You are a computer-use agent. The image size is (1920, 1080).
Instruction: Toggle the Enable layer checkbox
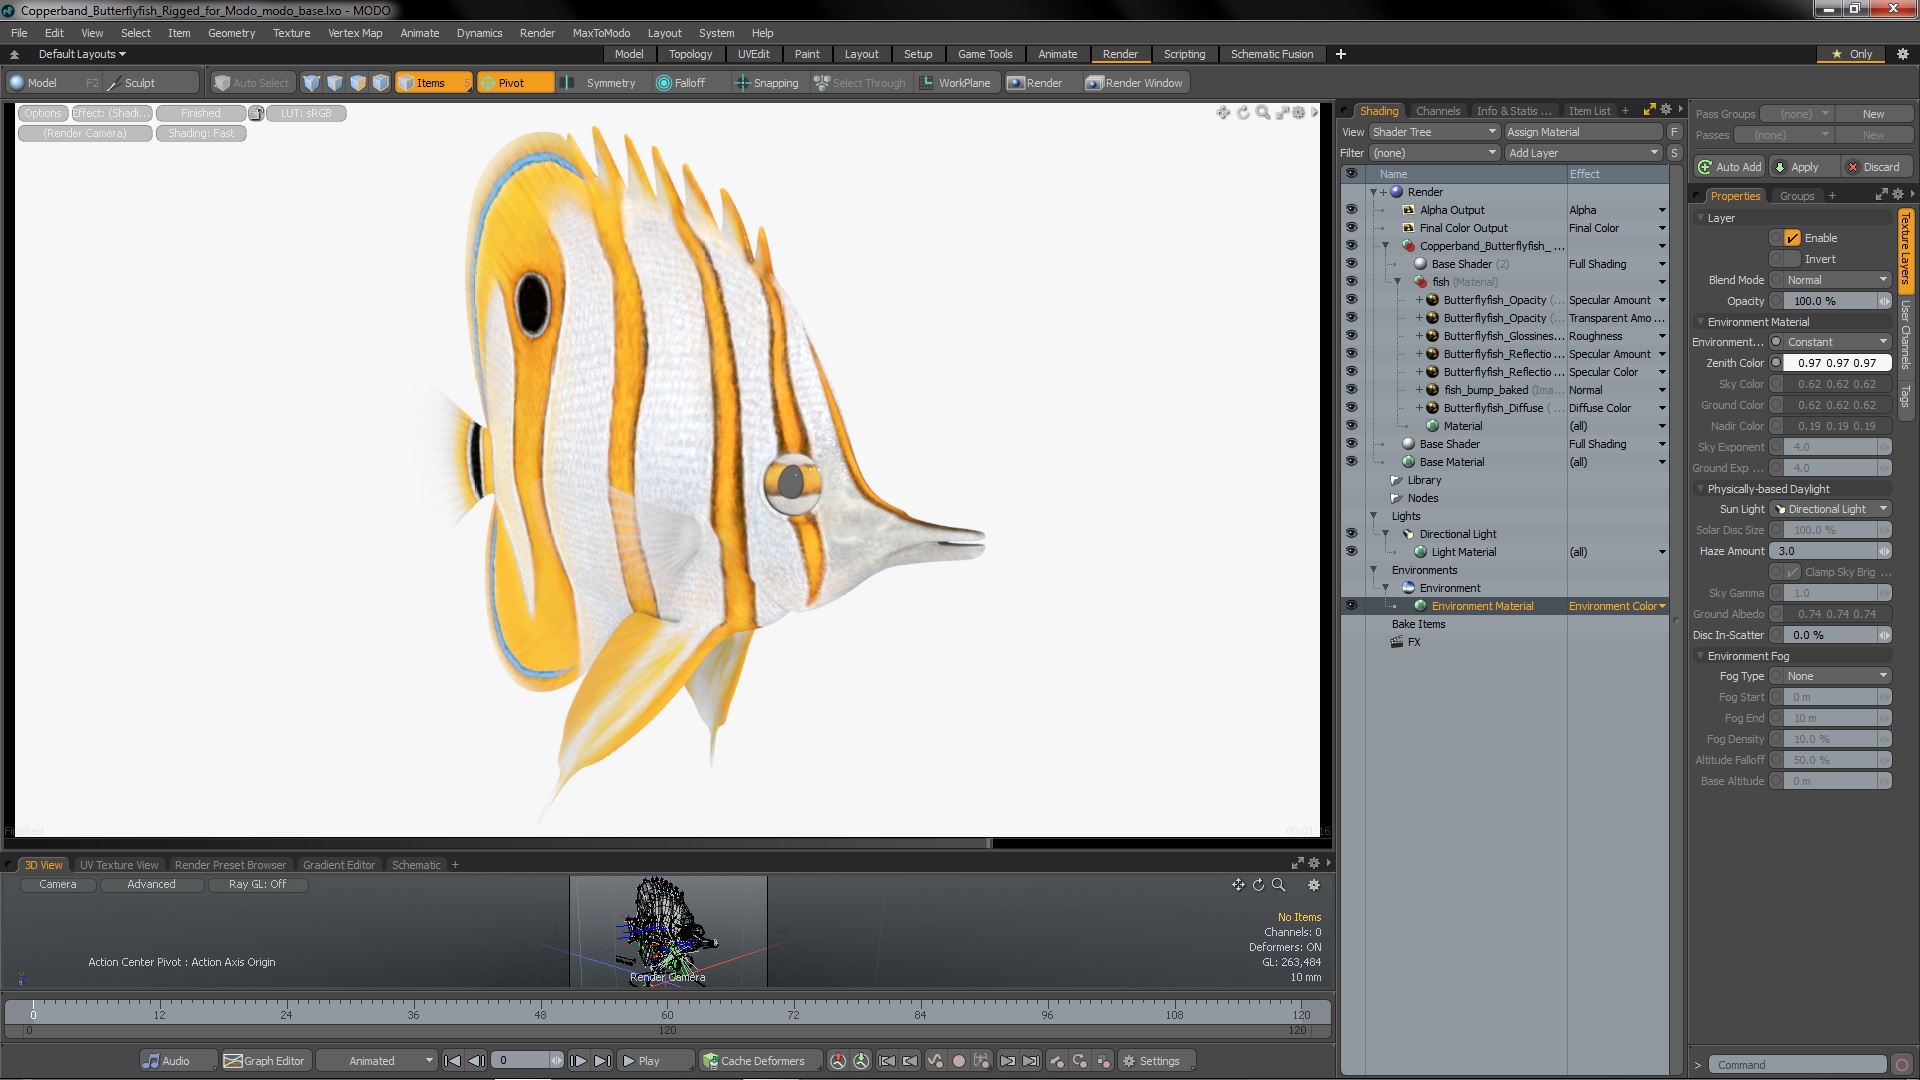(1792, 238)
